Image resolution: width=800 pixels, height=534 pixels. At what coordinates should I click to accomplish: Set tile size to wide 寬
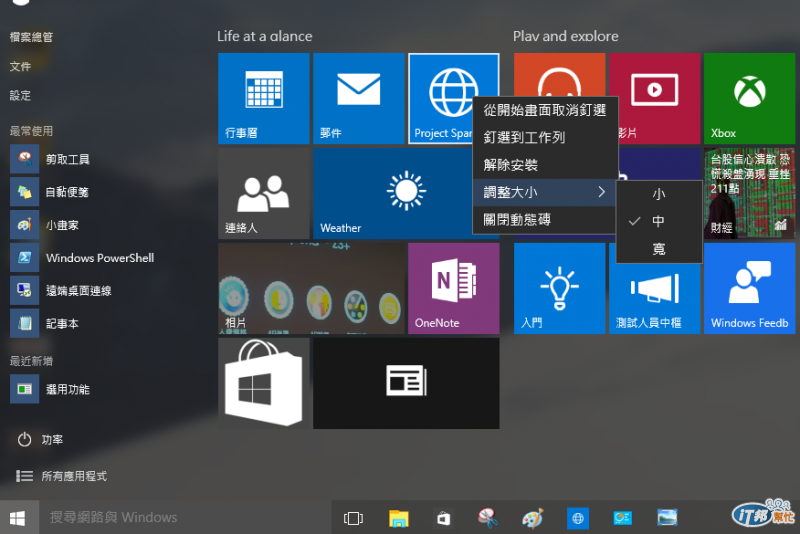click(x=659, y=249)
